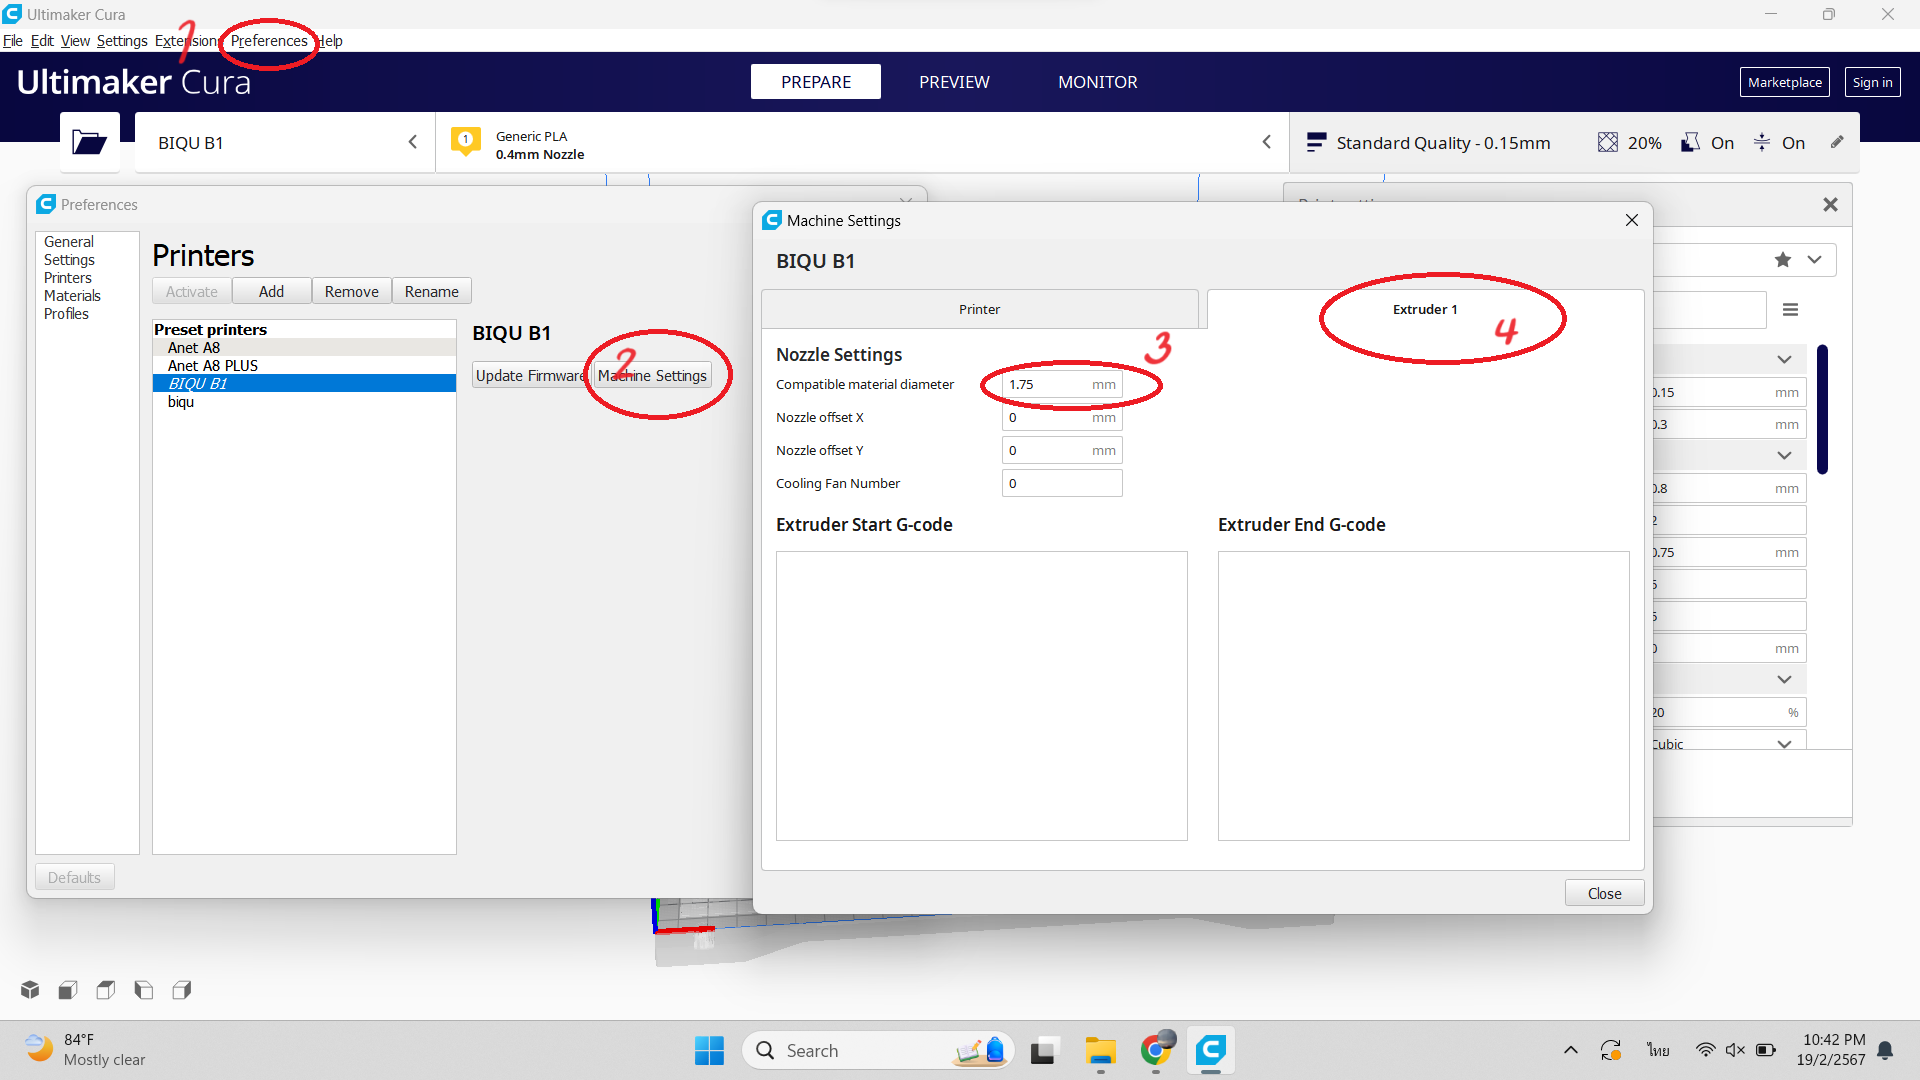
Task: Click the pencil edit settings icon
Action: click(1837, 142)
